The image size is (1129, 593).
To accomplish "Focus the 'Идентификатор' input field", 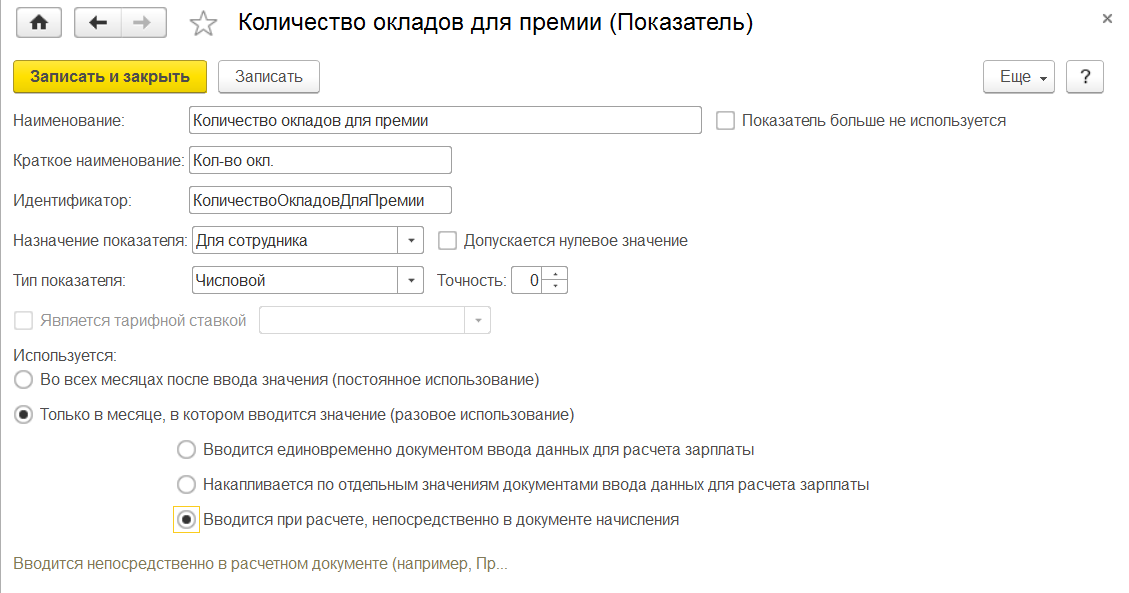I will pos(320,201).
